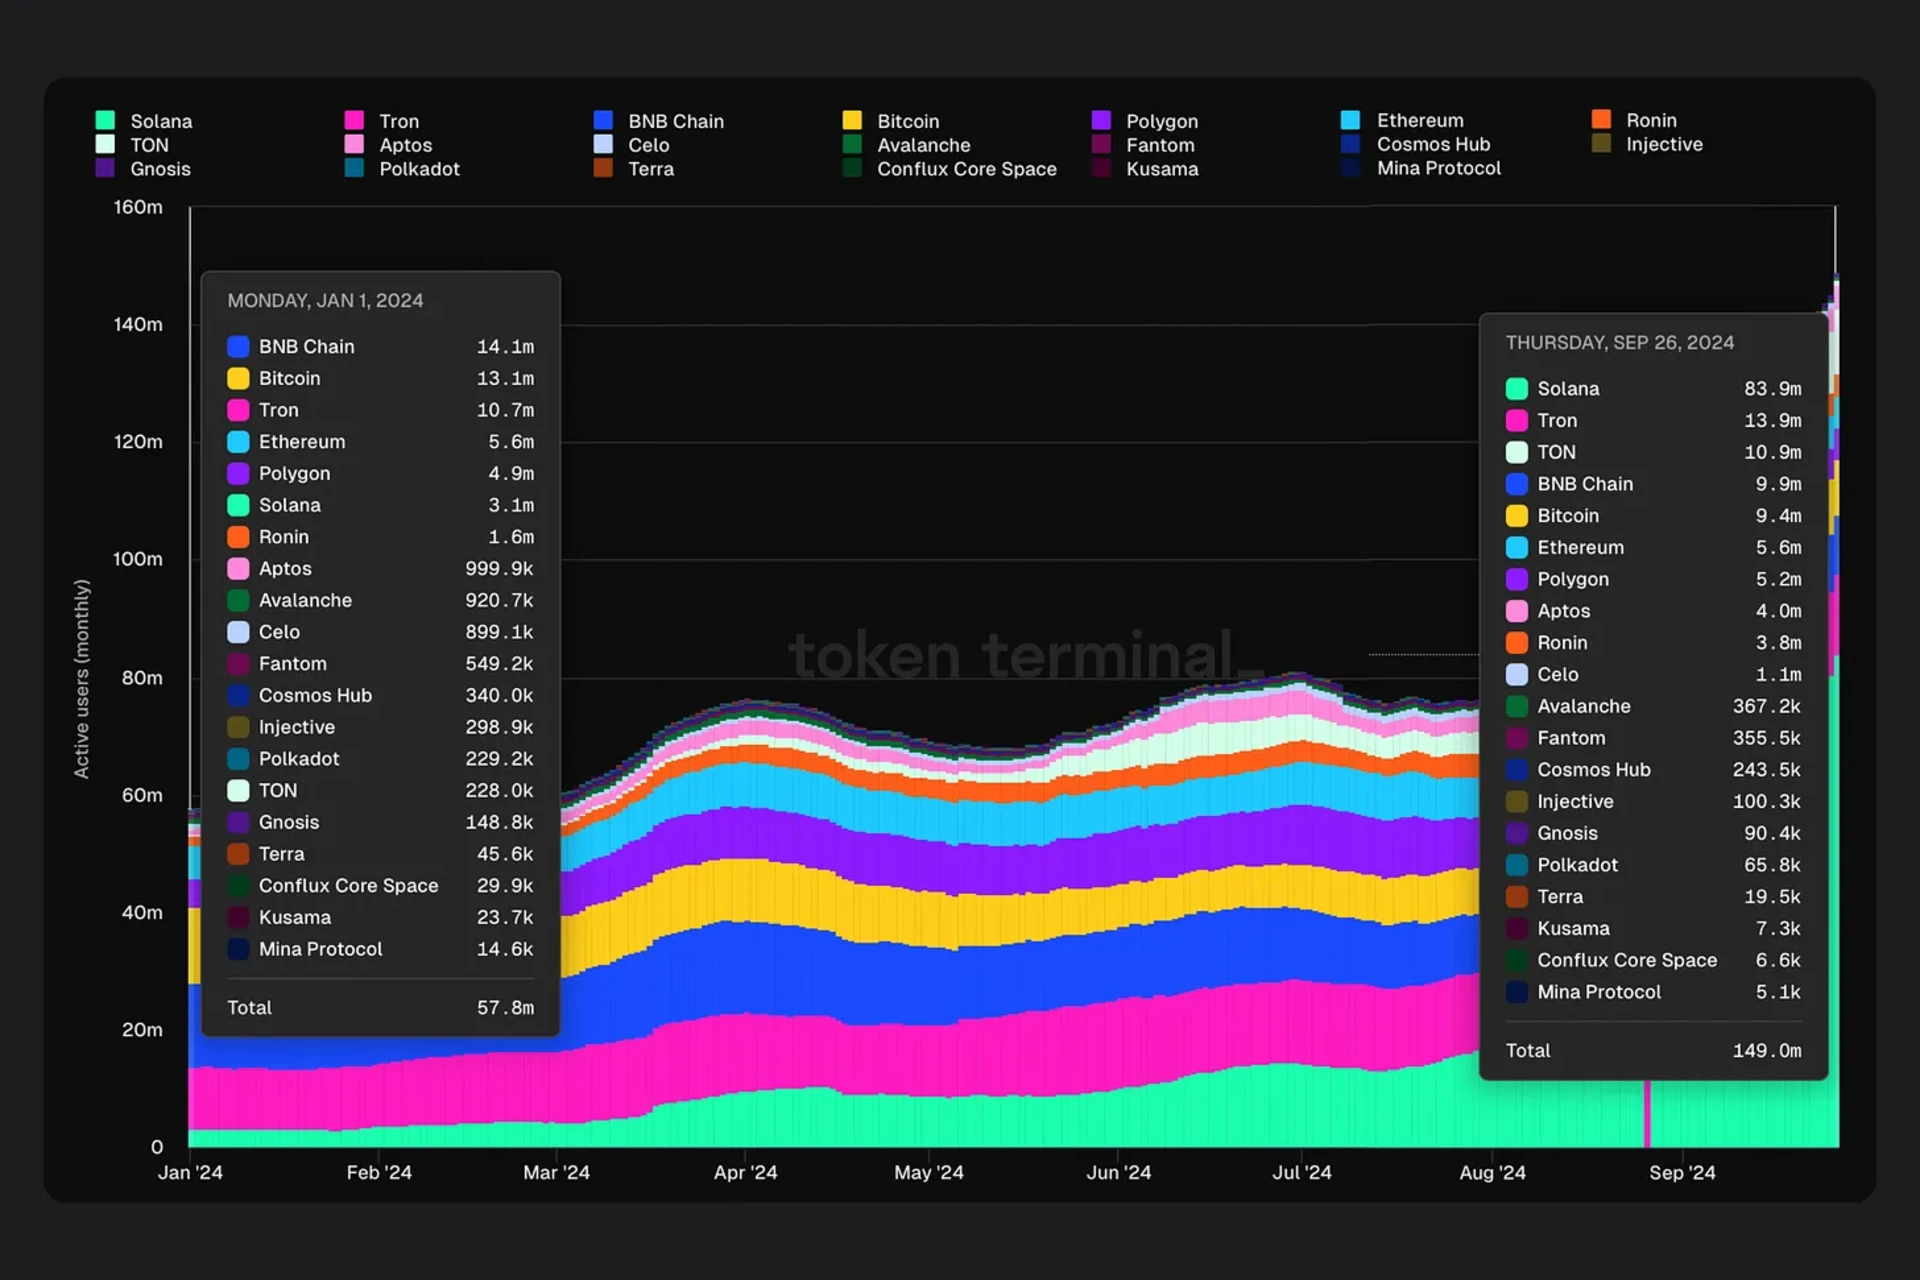Click the 160m y-axis label
The width and height of the screenshot is (1920, 1280).
pos(138,207)
